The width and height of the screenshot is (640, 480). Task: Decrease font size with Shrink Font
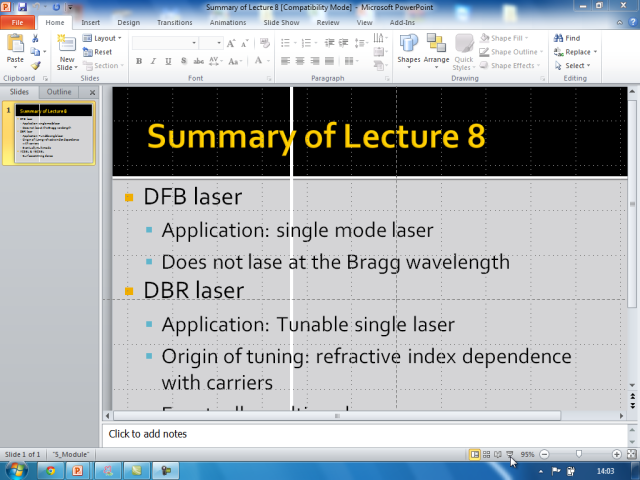pyautogui.click(x=244, y=43)
